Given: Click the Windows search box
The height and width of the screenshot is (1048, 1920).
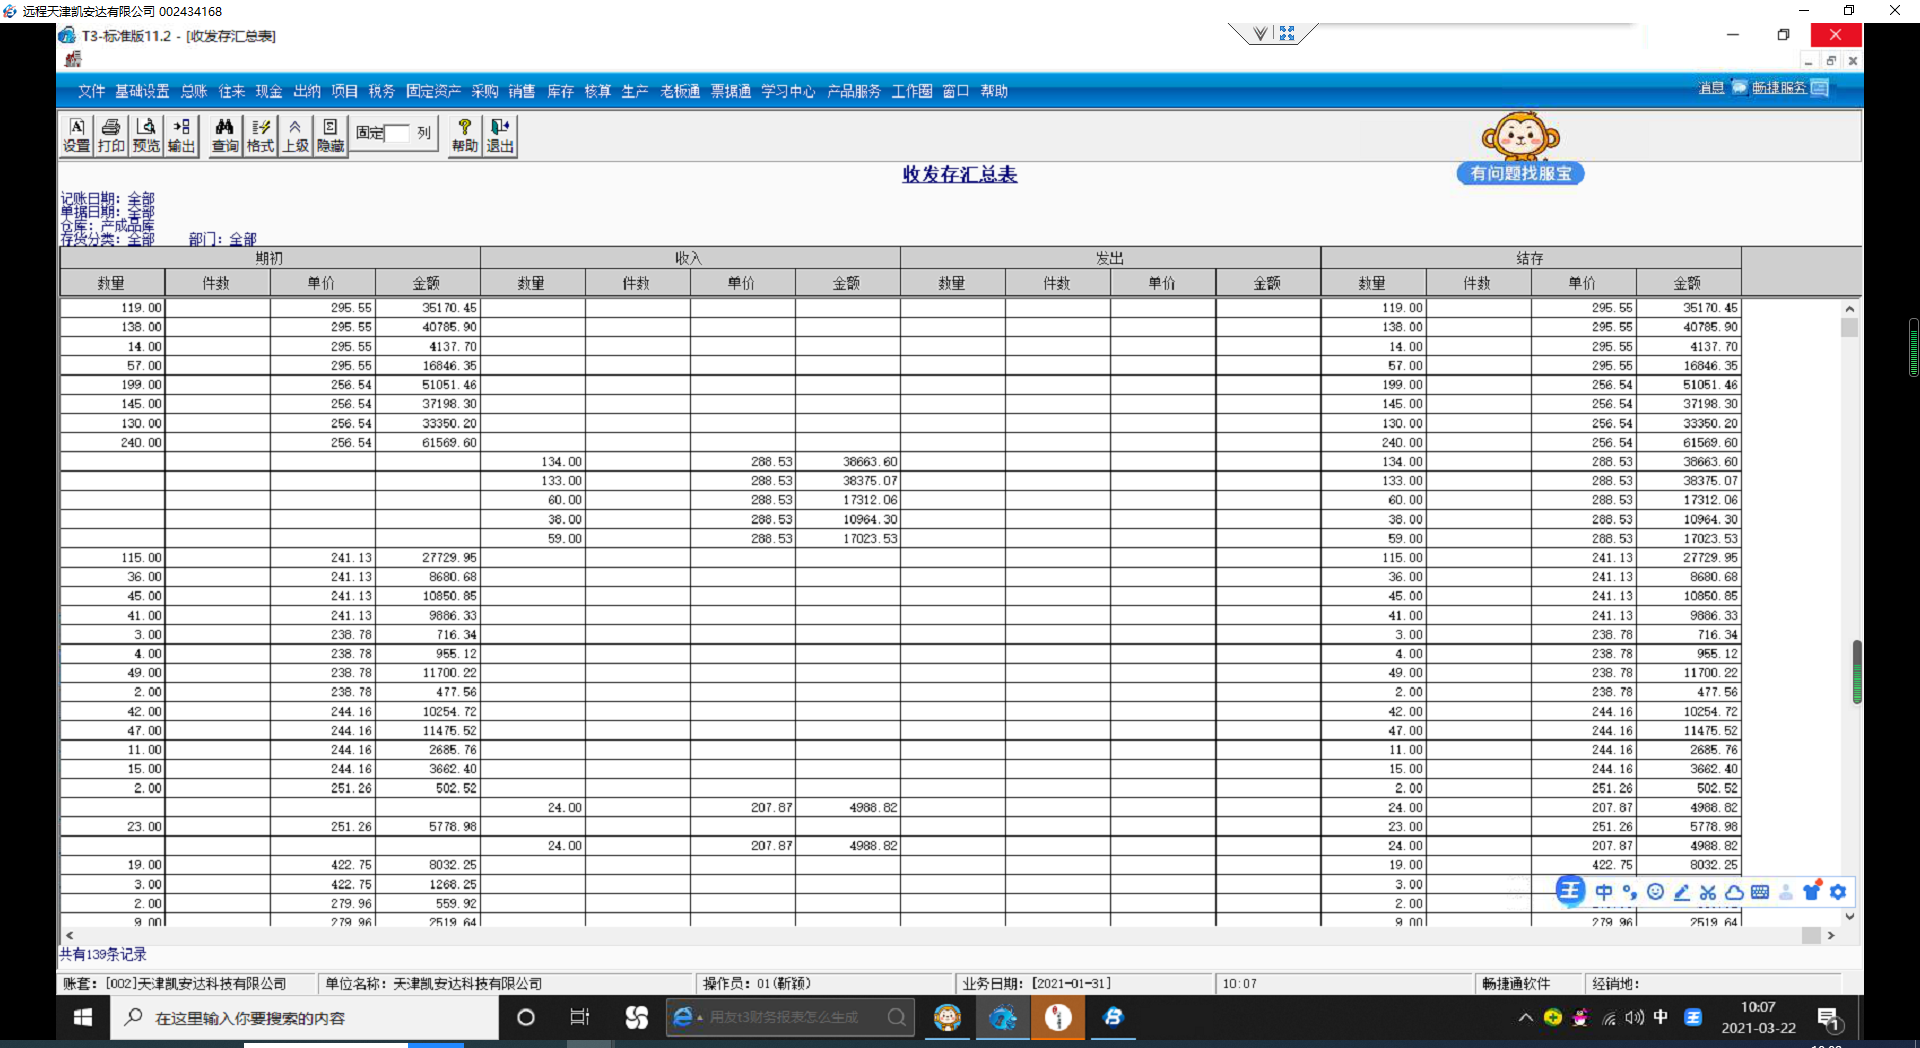Looking at the screenshot, I should 305,1018.
